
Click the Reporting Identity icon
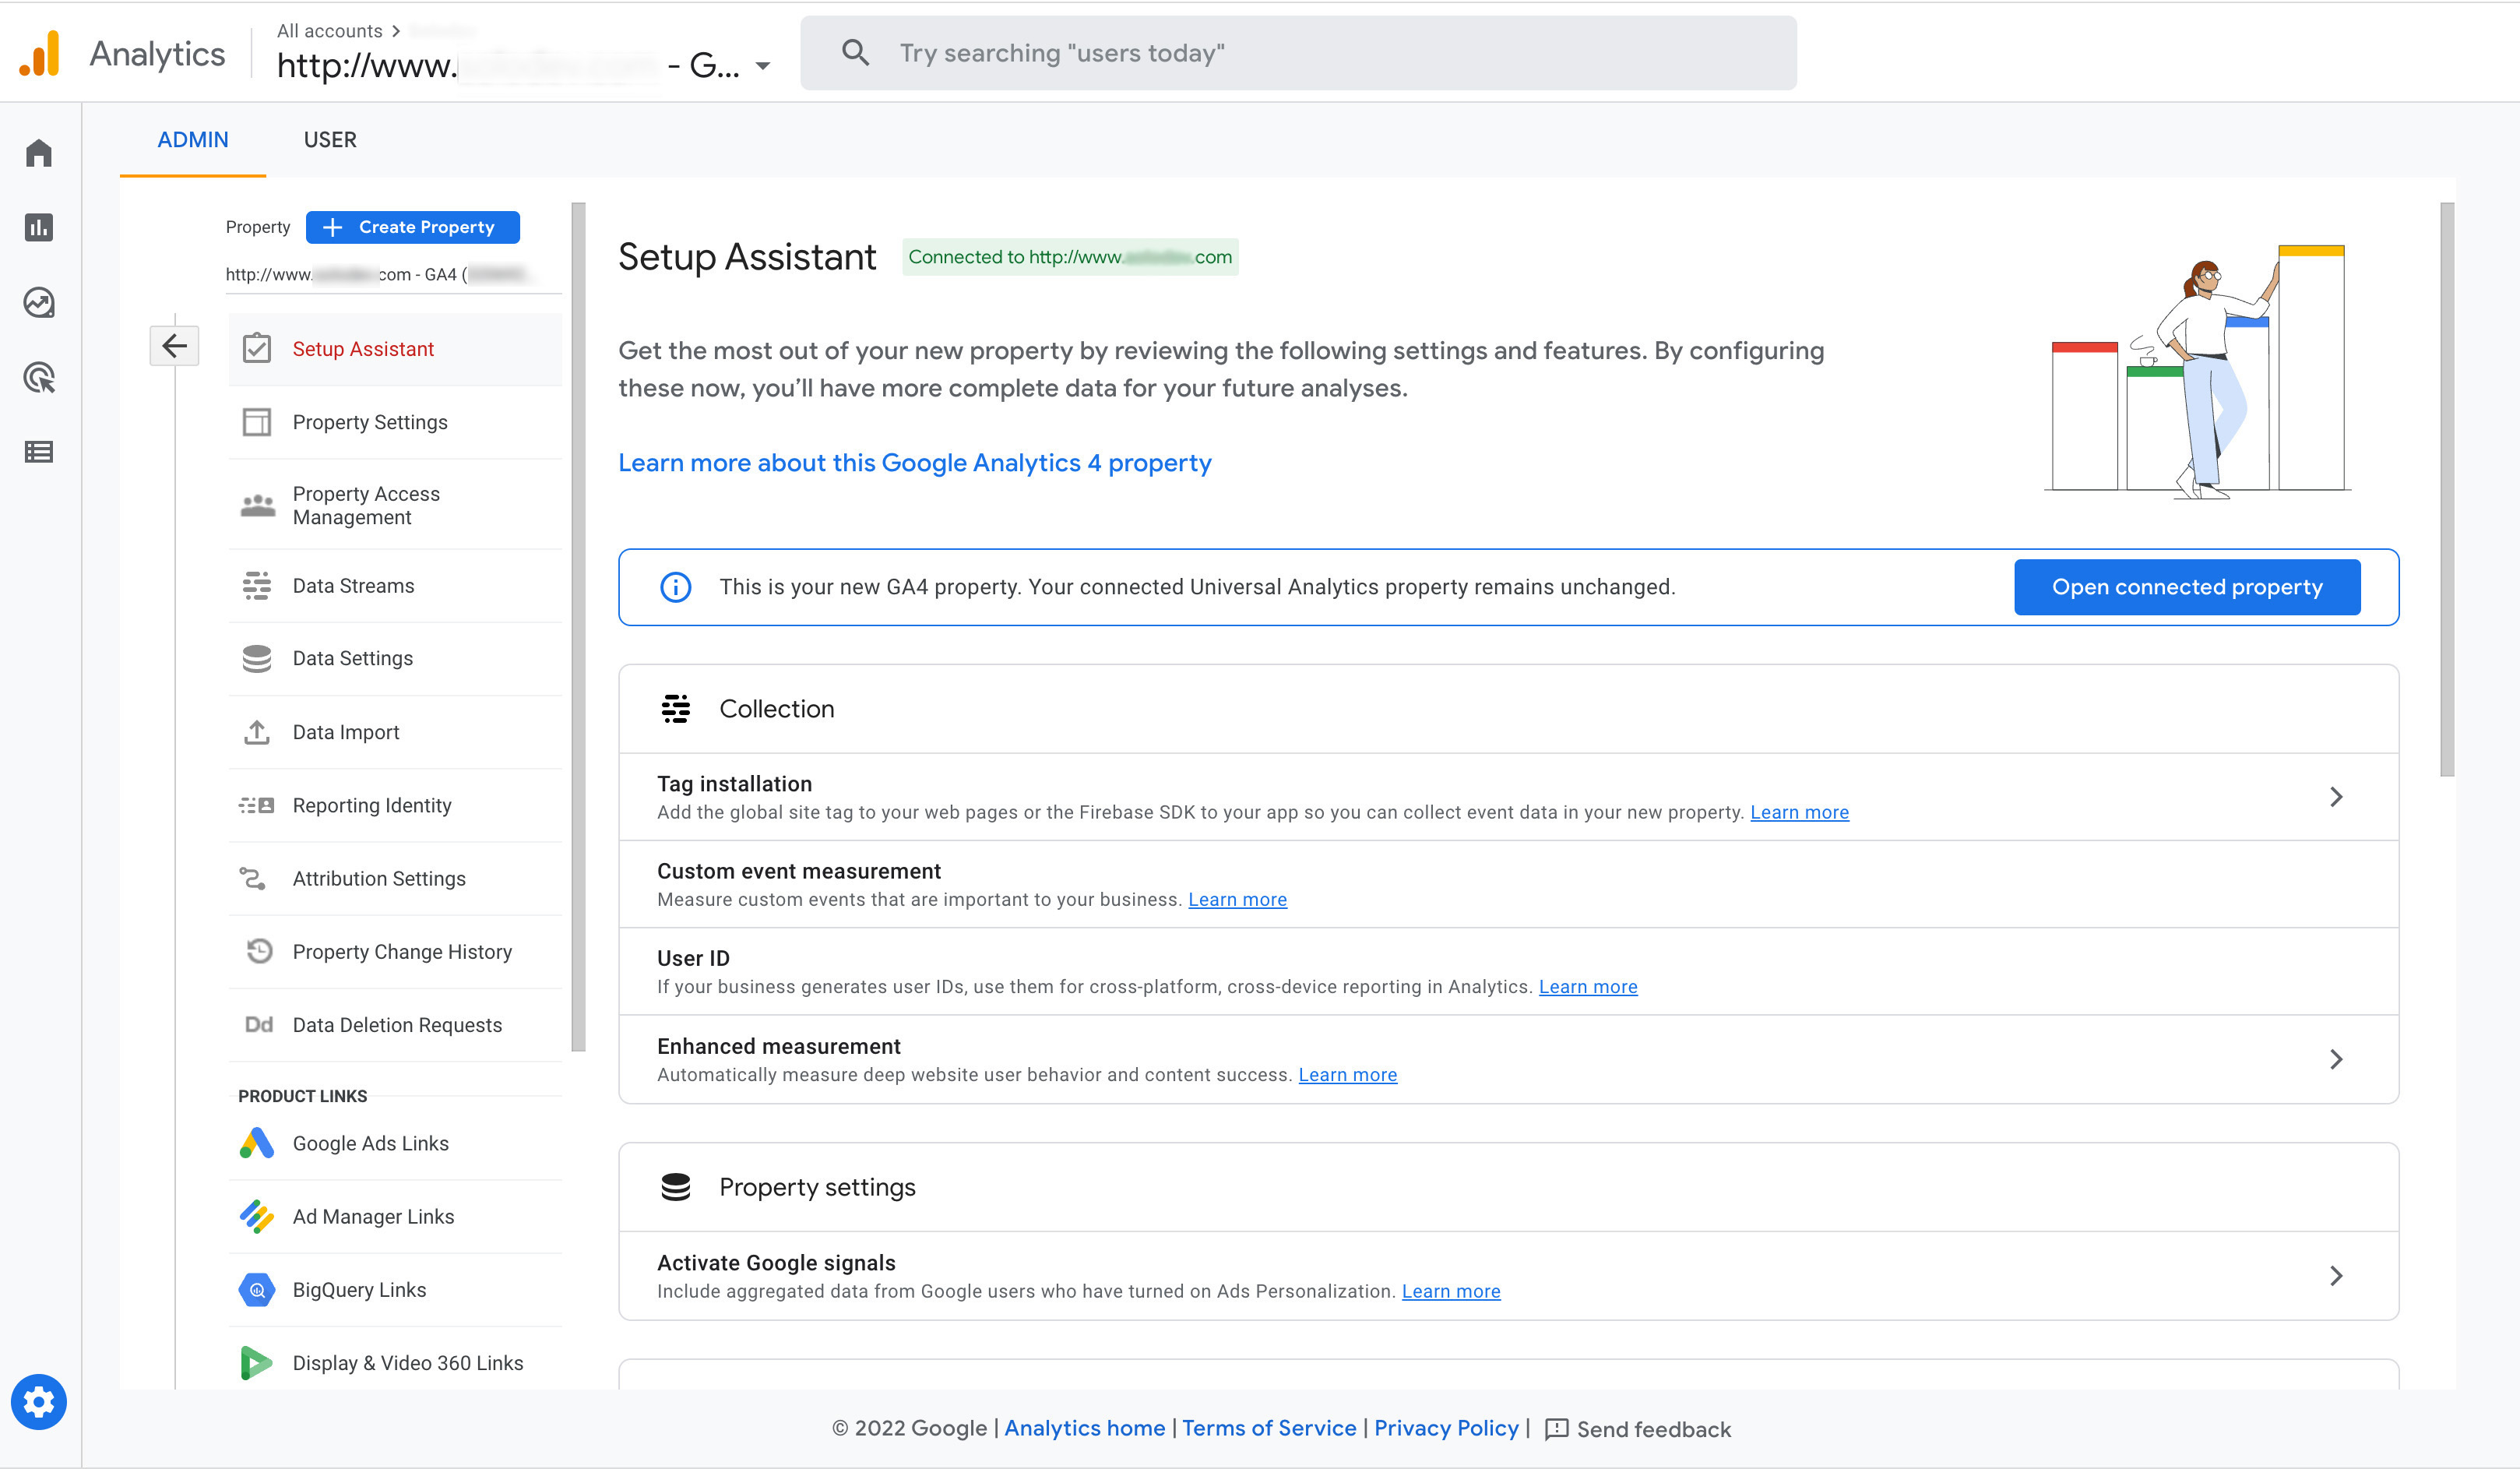pos(257,805)
